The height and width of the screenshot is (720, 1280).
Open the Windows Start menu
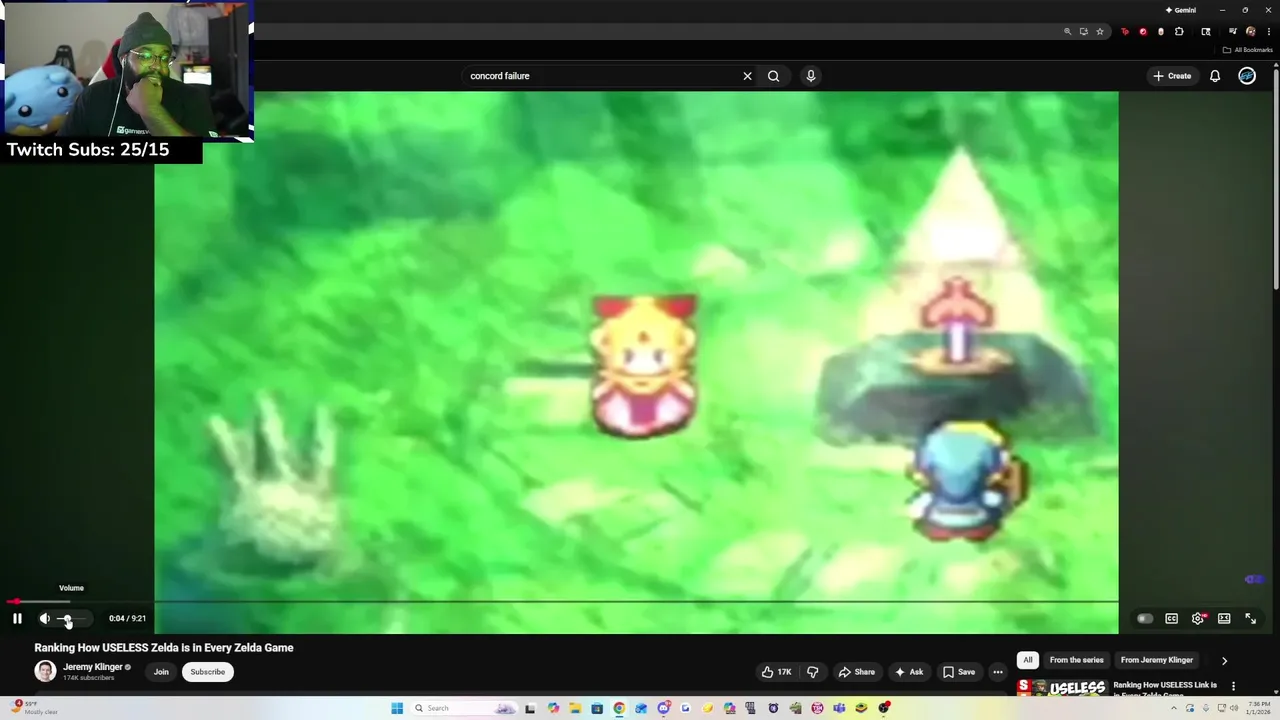coord(397,708)
